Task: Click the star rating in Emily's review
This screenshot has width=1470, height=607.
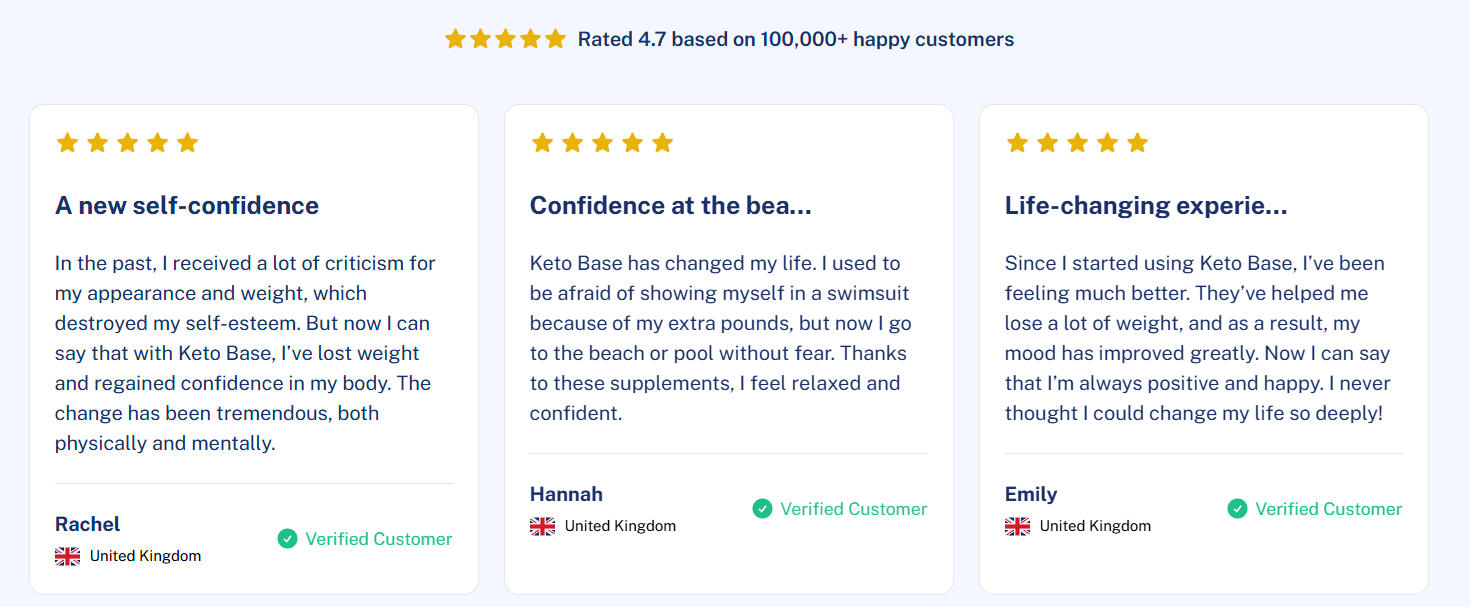Action: [1077, 143]
